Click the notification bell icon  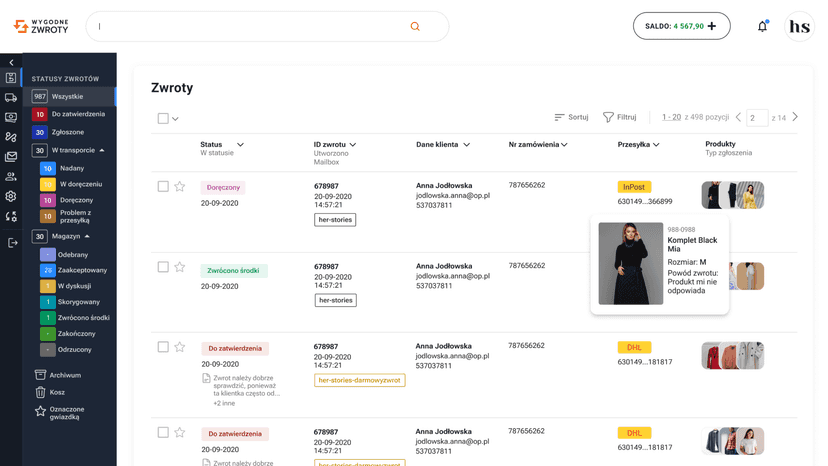(x=762, y=26)
